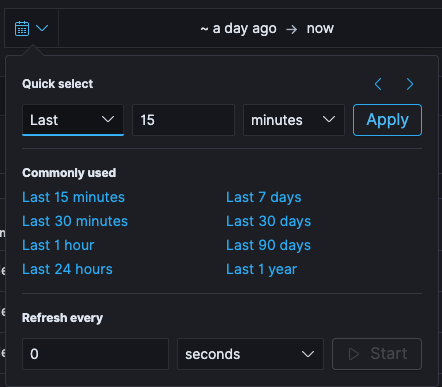
Task: Focus the refresh interval field showing 0
Action: (x=95, y=354)
